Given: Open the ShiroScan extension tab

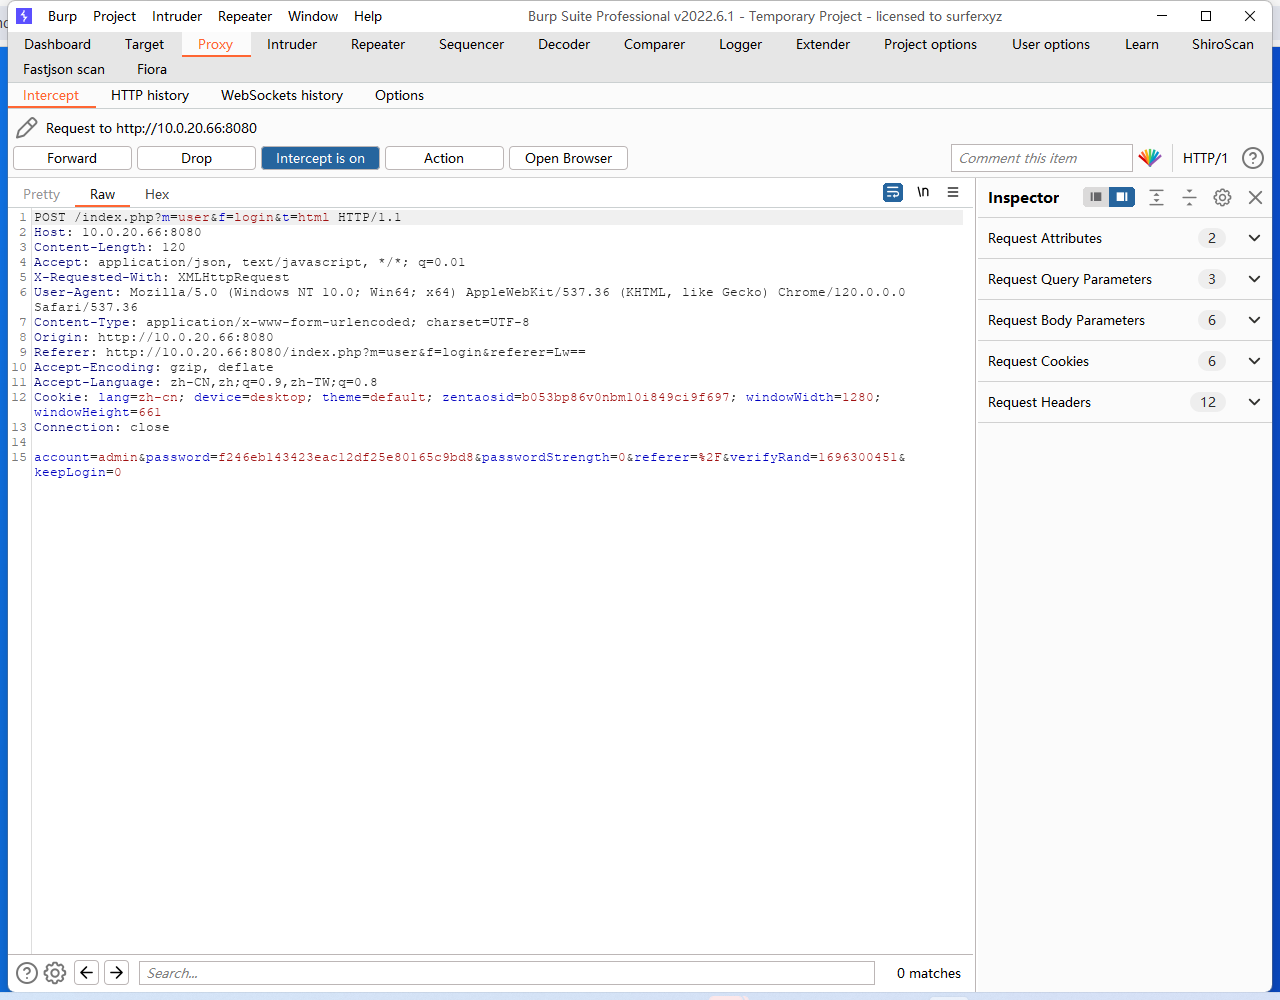Looking at the screenshot, I should 1222,44.
